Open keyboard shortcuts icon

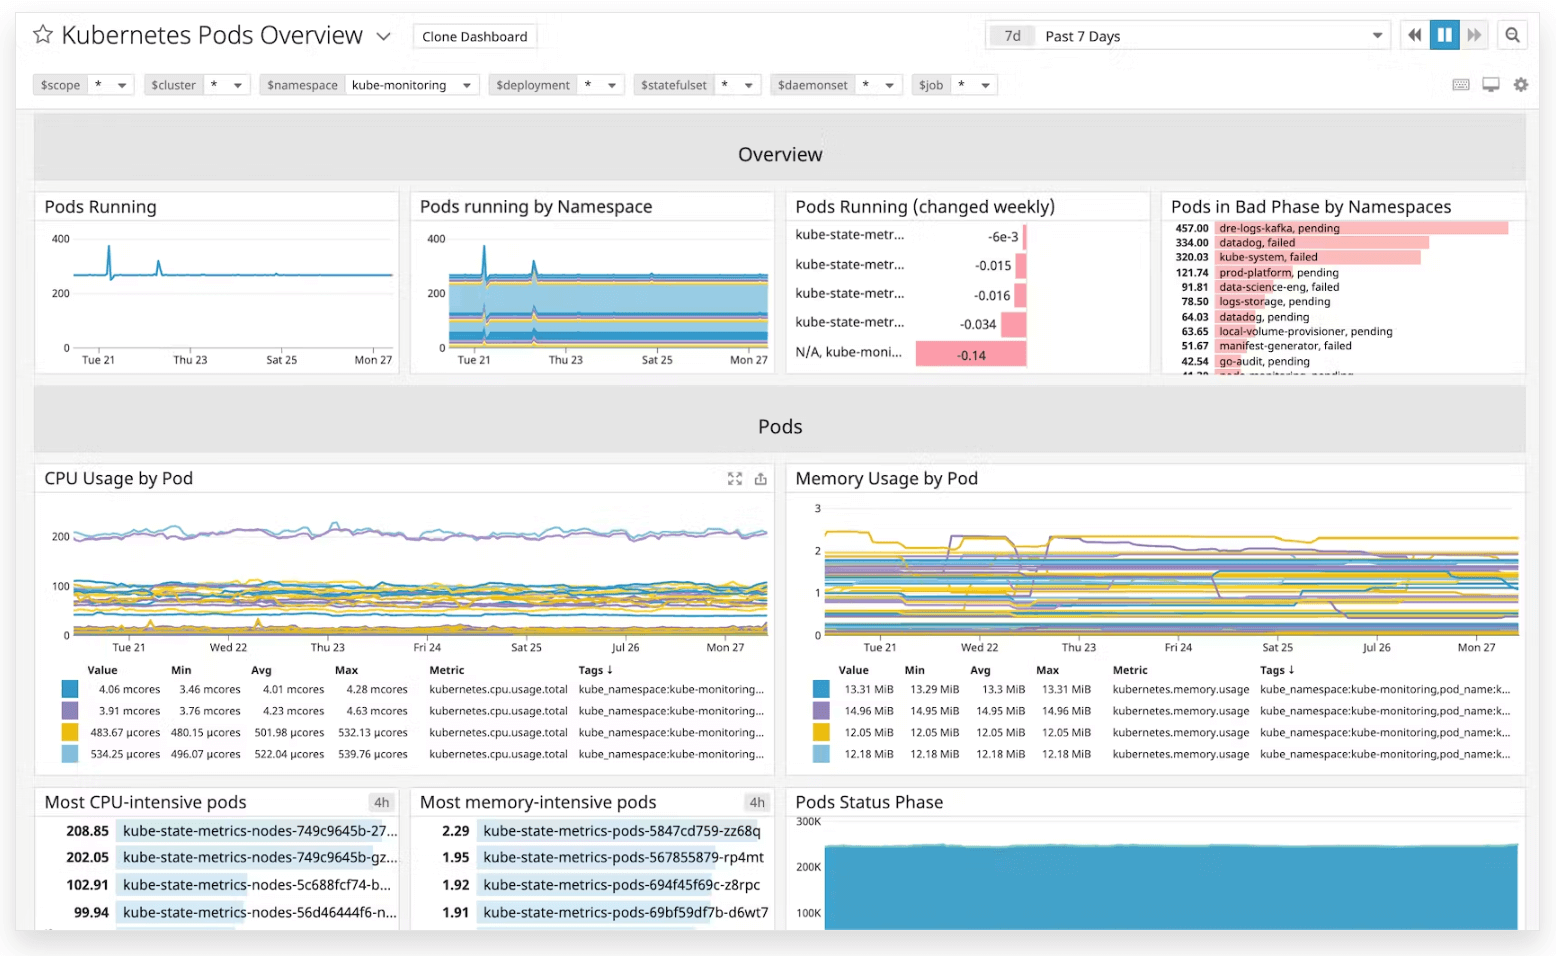[1461, 85]
